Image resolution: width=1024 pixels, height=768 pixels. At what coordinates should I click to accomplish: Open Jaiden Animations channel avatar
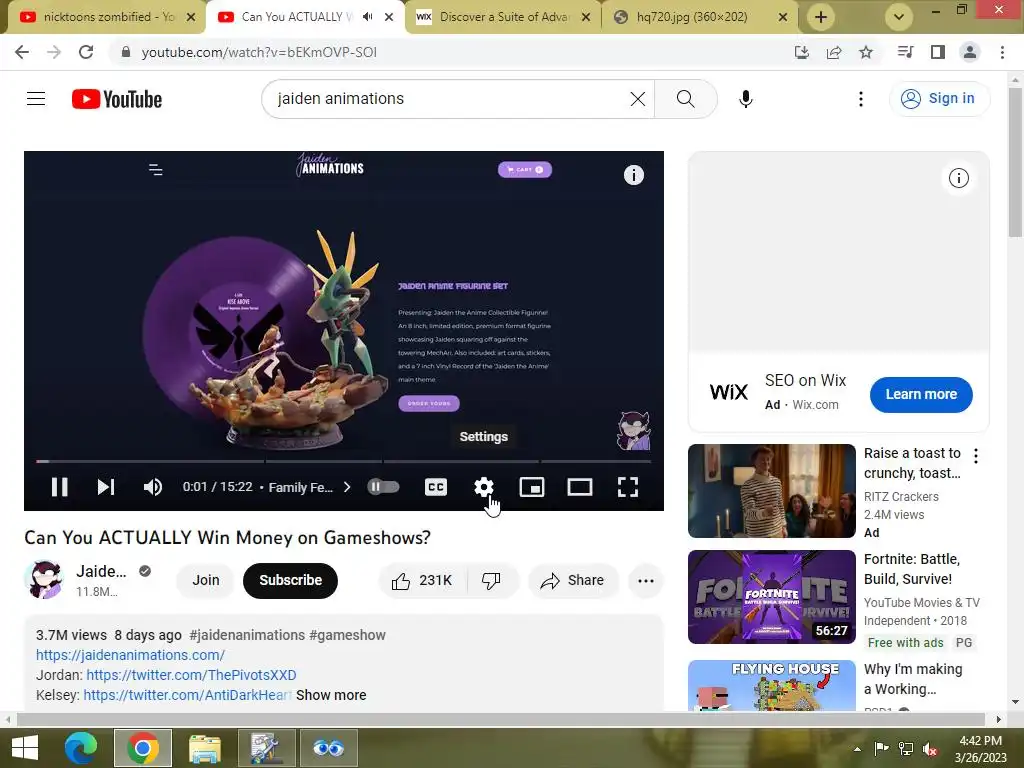coord(44,580)
